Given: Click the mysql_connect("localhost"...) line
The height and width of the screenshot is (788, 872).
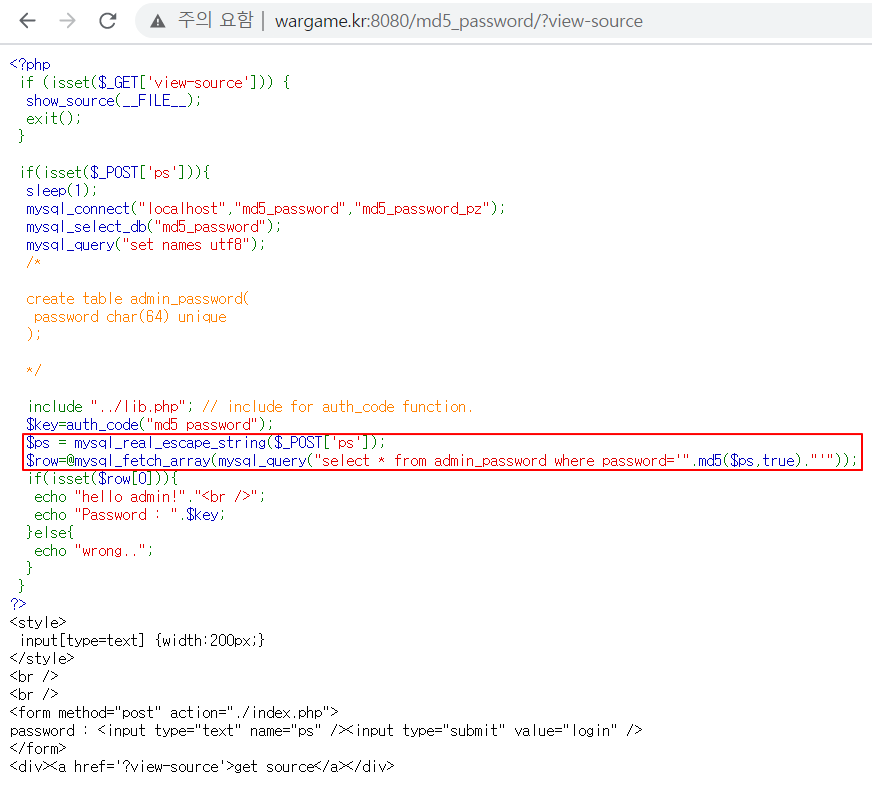Looking at the screenshot, I should point(265,209).
